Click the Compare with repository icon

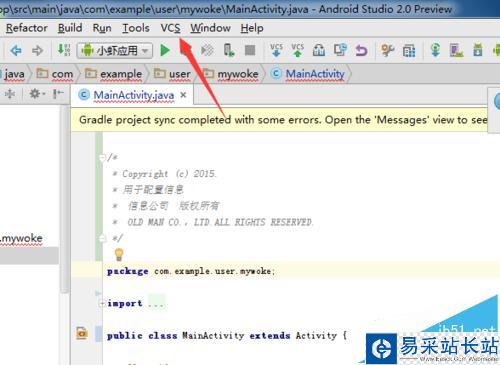click(340, 50)
